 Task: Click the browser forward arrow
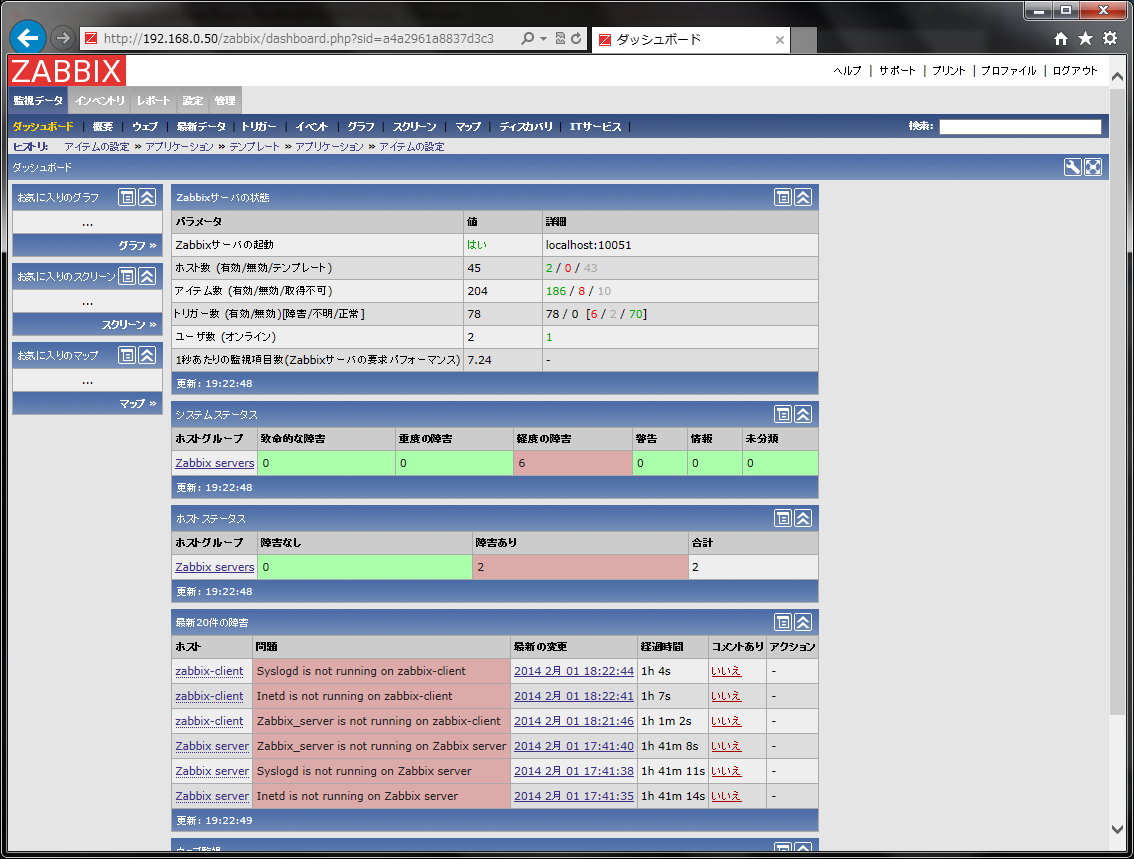pos(63,38)
